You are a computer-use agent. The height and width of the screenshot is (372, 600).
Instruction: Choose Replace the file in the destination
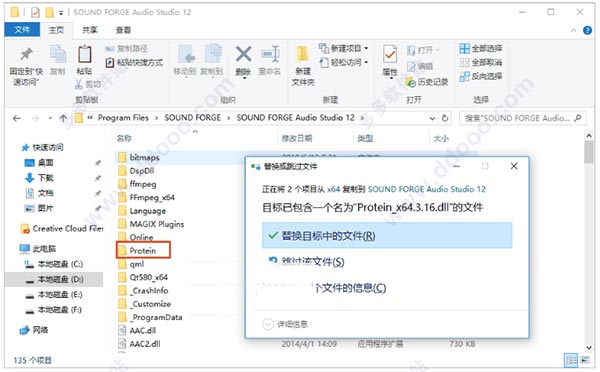[387, 235]
